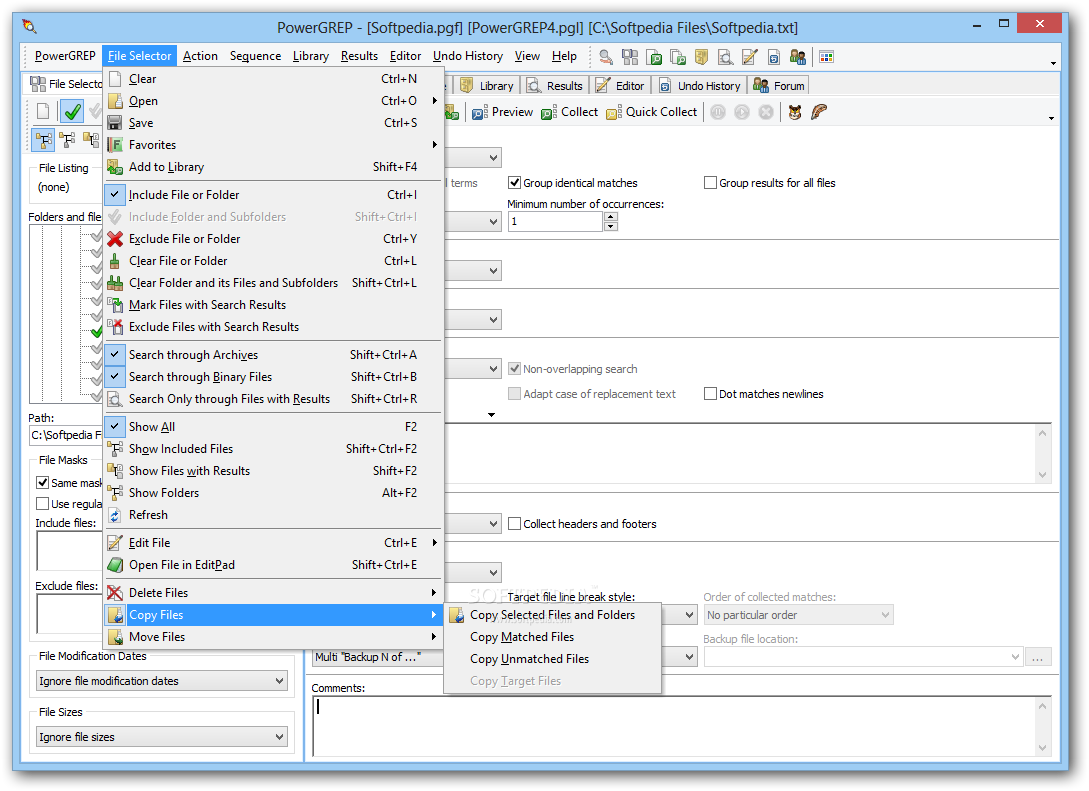Image resolution: width=1089 pixels, height=791 pixels.
Task: Toggle Include File or Folder menu option
Action: coord(273,195)
